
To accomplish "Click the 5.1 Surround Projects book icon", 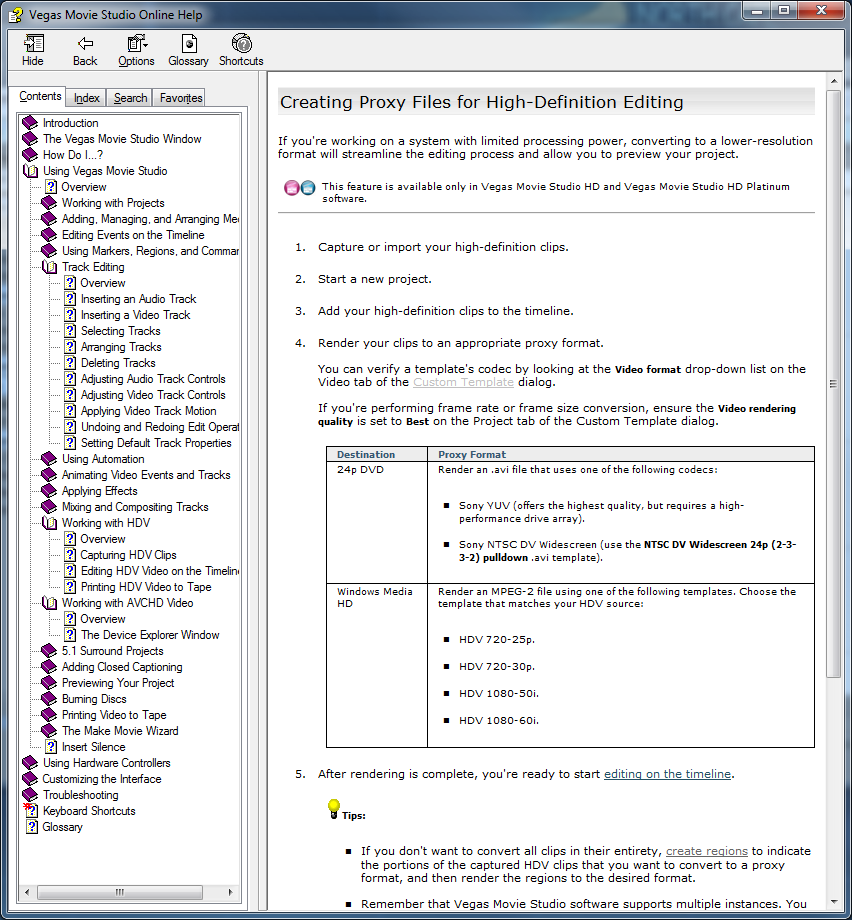I will click(49, 651).
